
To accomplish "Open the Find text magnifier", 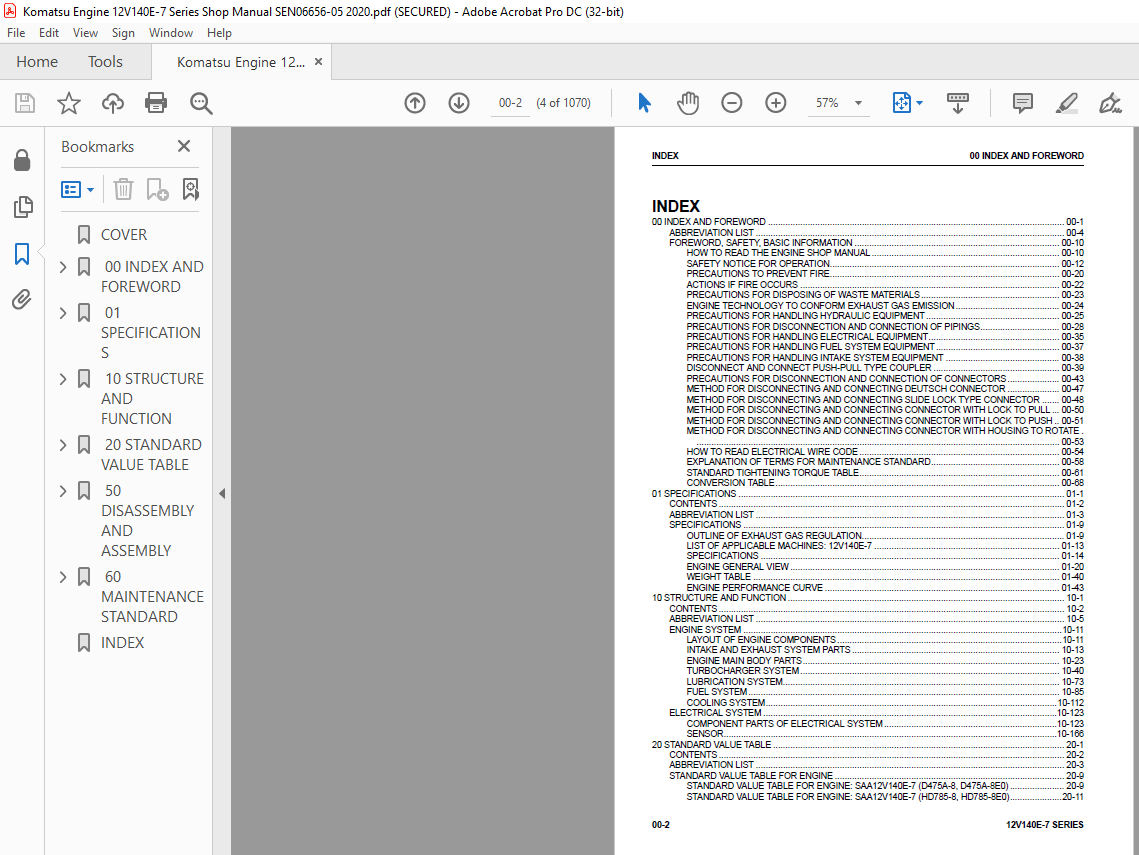I will (201, 103).
